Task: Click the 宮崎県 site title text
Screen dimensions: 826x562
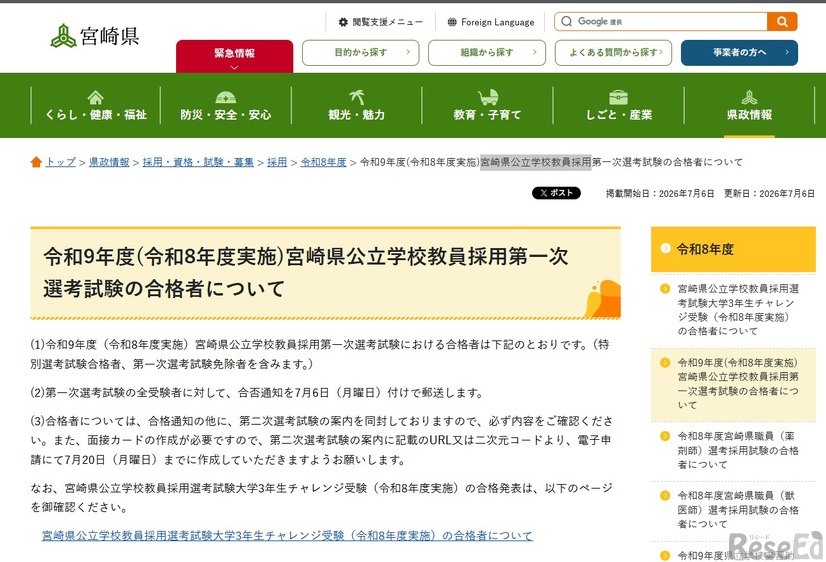Action: (110, 36)
